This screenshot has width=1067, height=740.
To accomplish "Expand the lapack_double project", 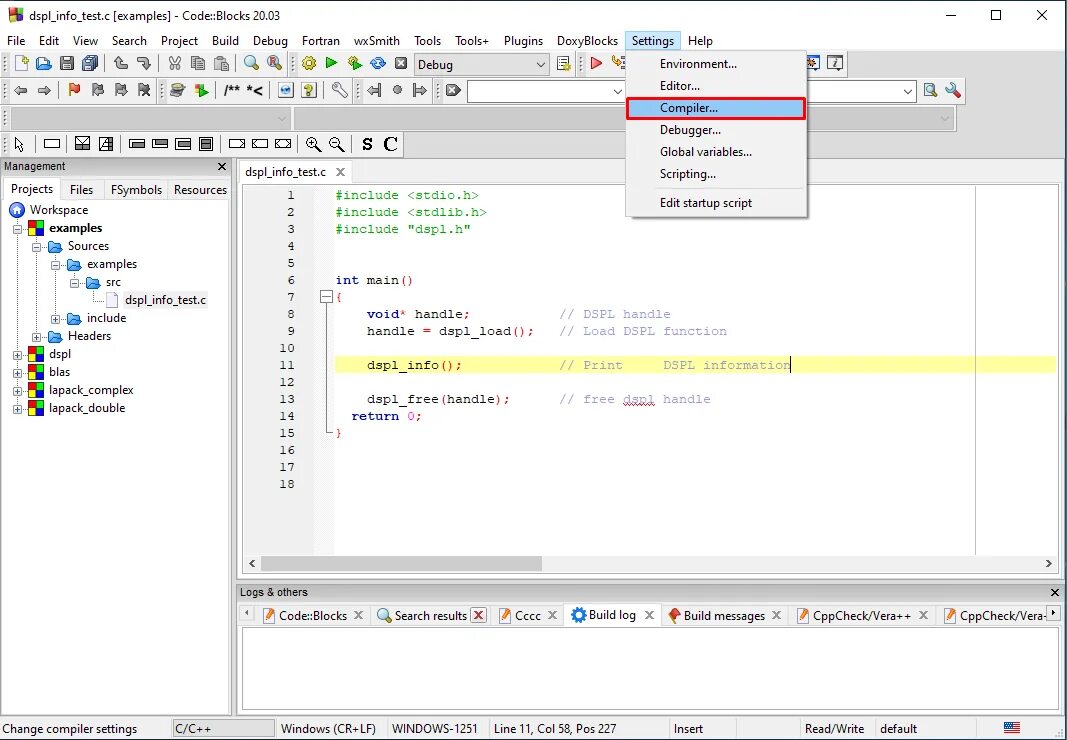I will click(x=18, y=409).
